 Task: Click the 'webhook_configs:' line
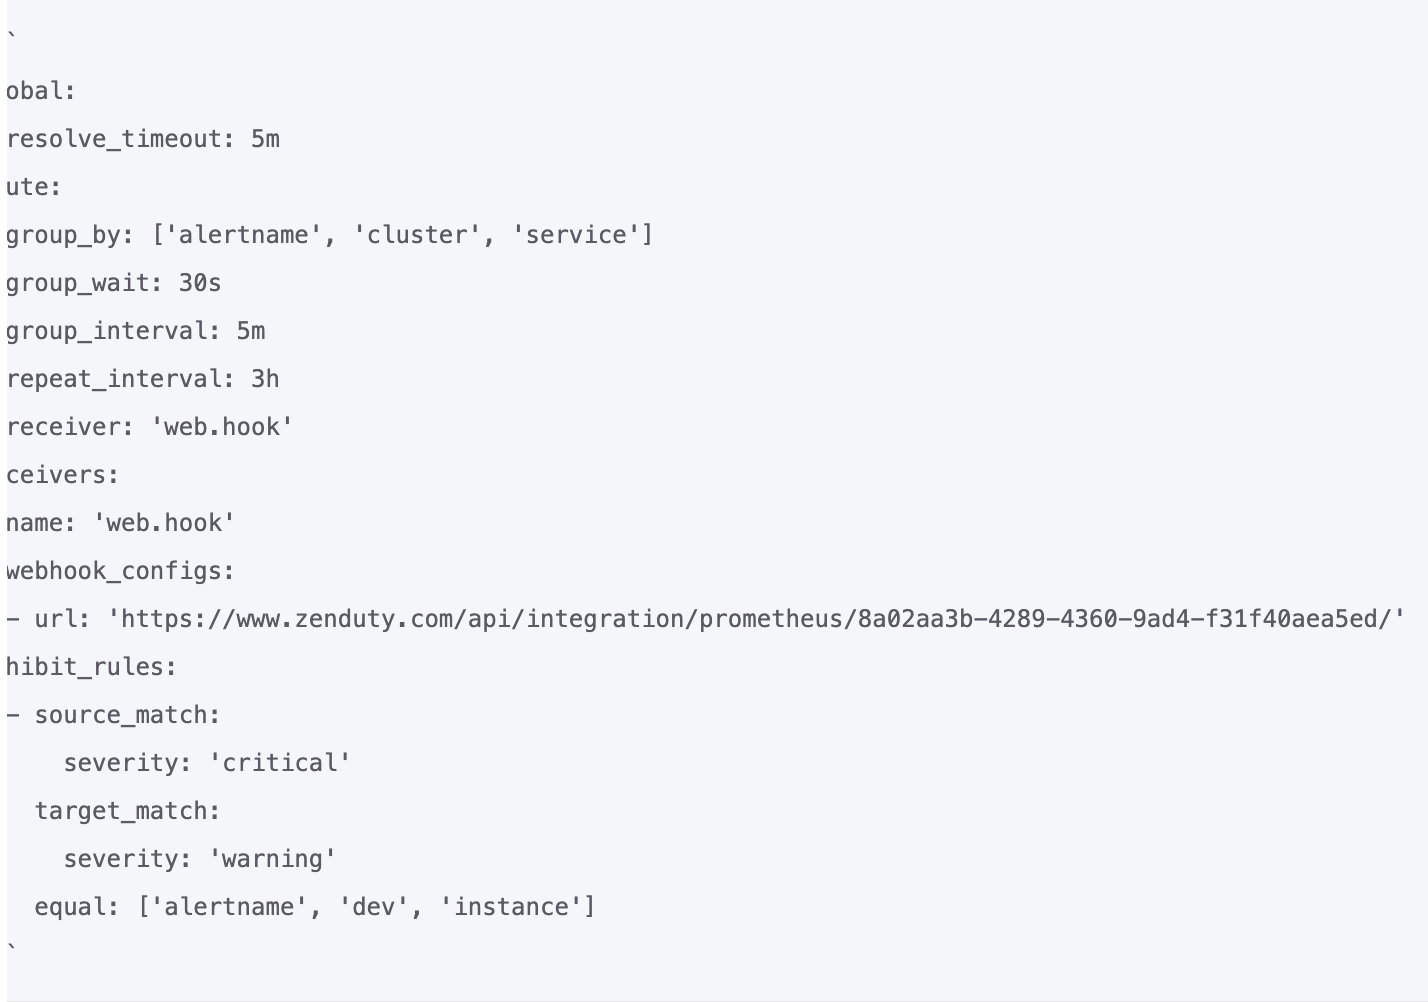[x=121, y=571]
